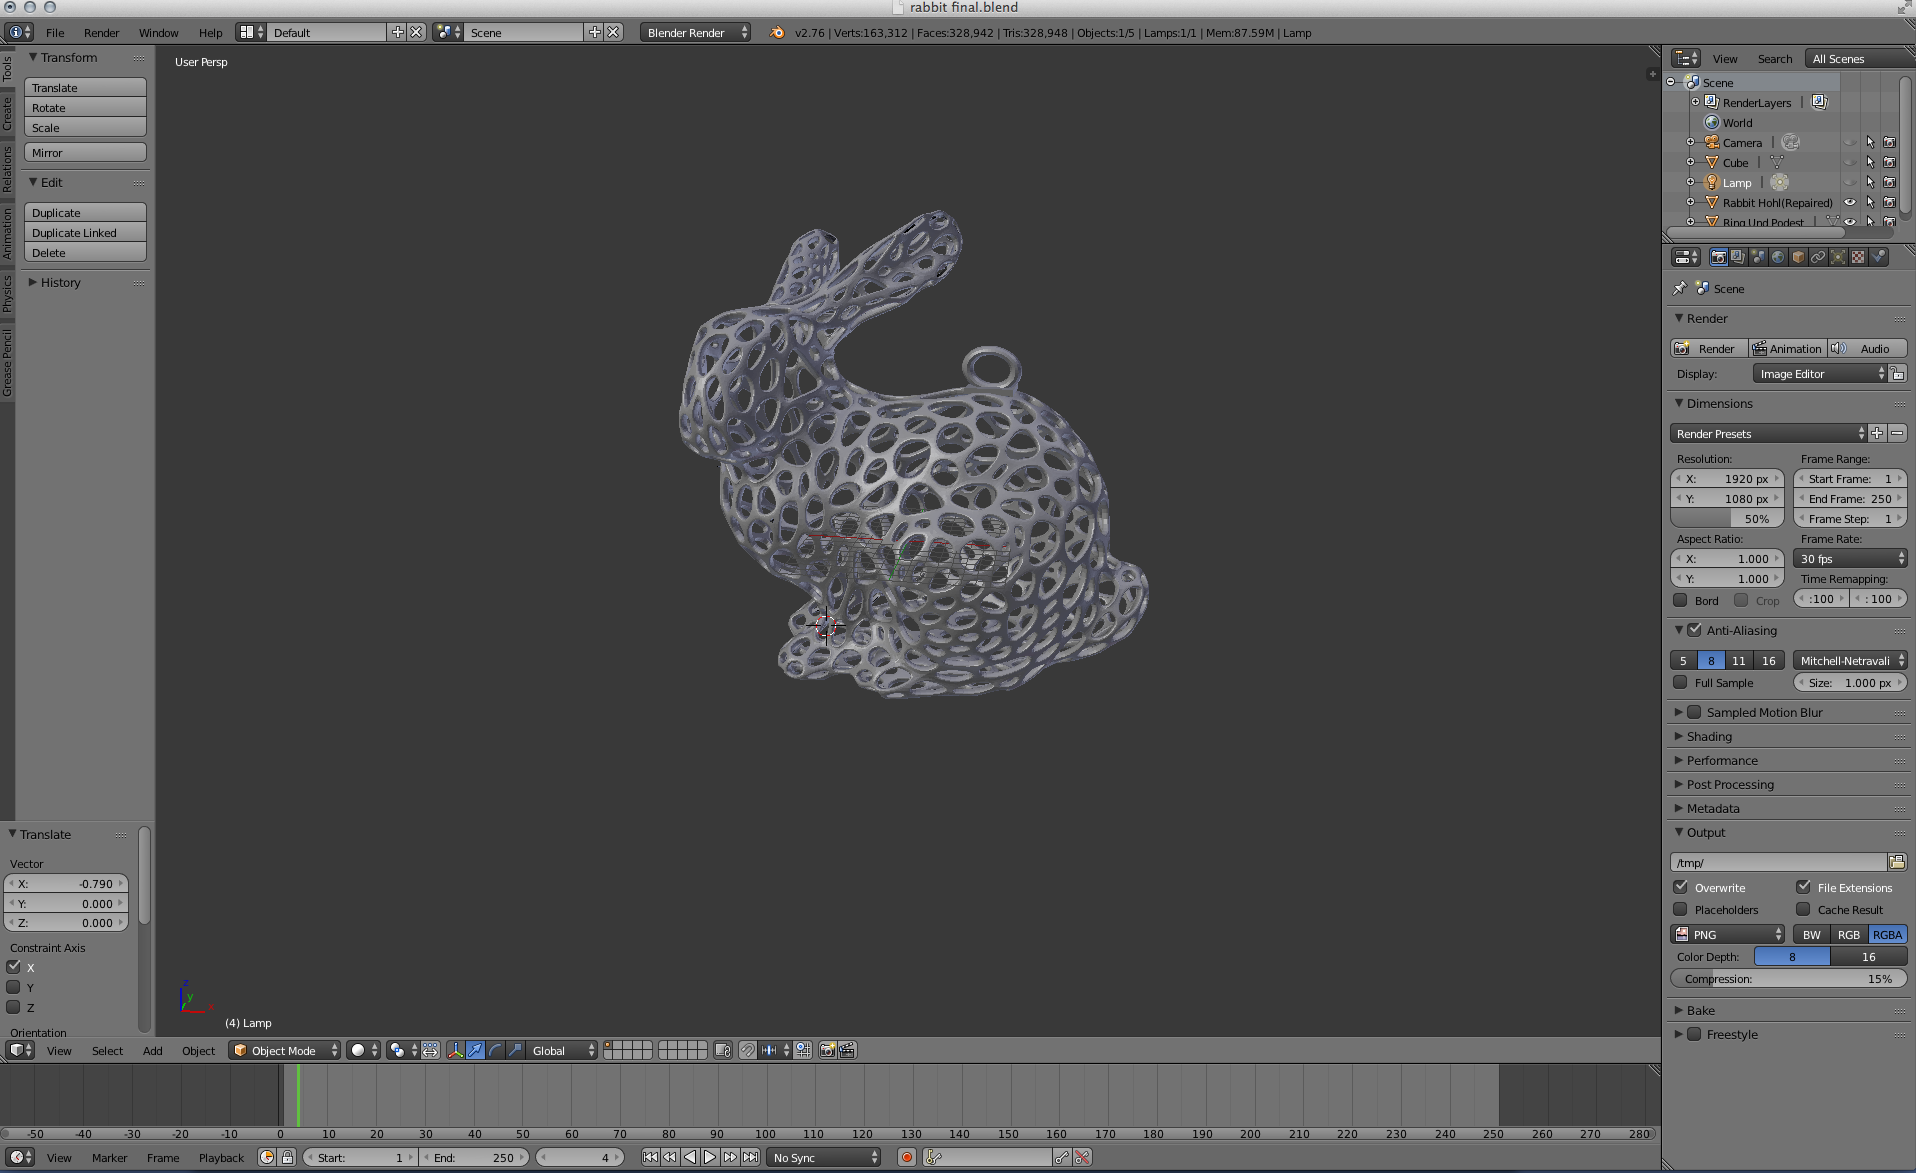Open Object properties tab cube icon
Image resolution: width=1916 pixels, height=1173 pixels.
(1798, 257)
